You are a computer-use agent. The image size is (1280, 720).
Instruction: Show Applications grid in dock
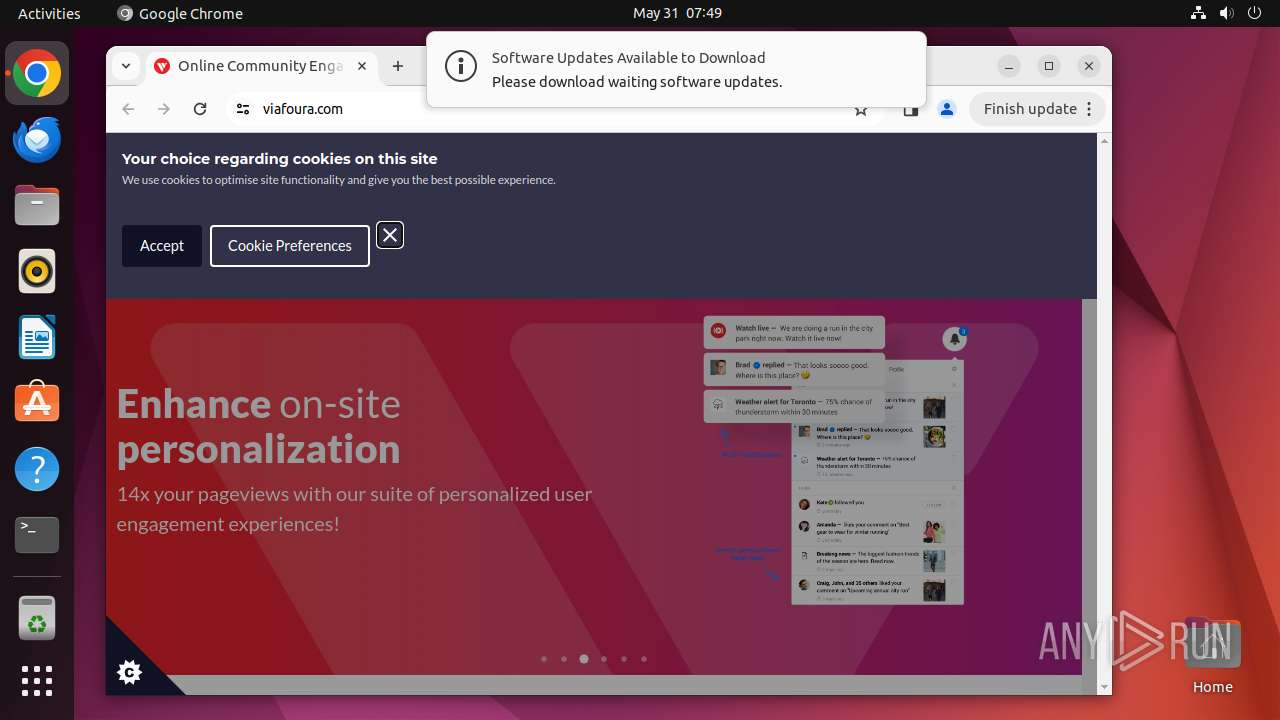pos(37,681)
